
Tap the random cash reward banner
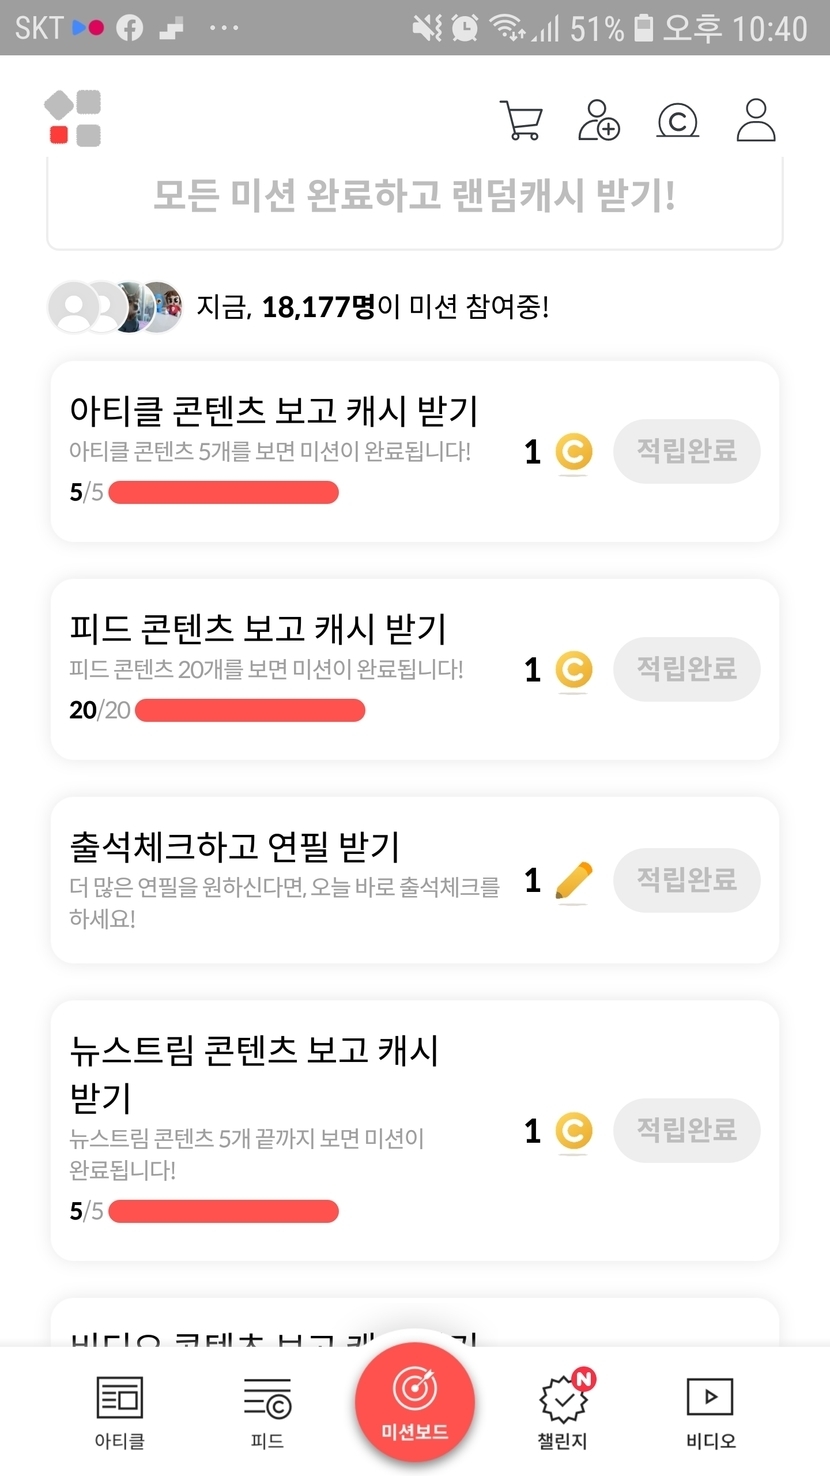tap(414, 196)
